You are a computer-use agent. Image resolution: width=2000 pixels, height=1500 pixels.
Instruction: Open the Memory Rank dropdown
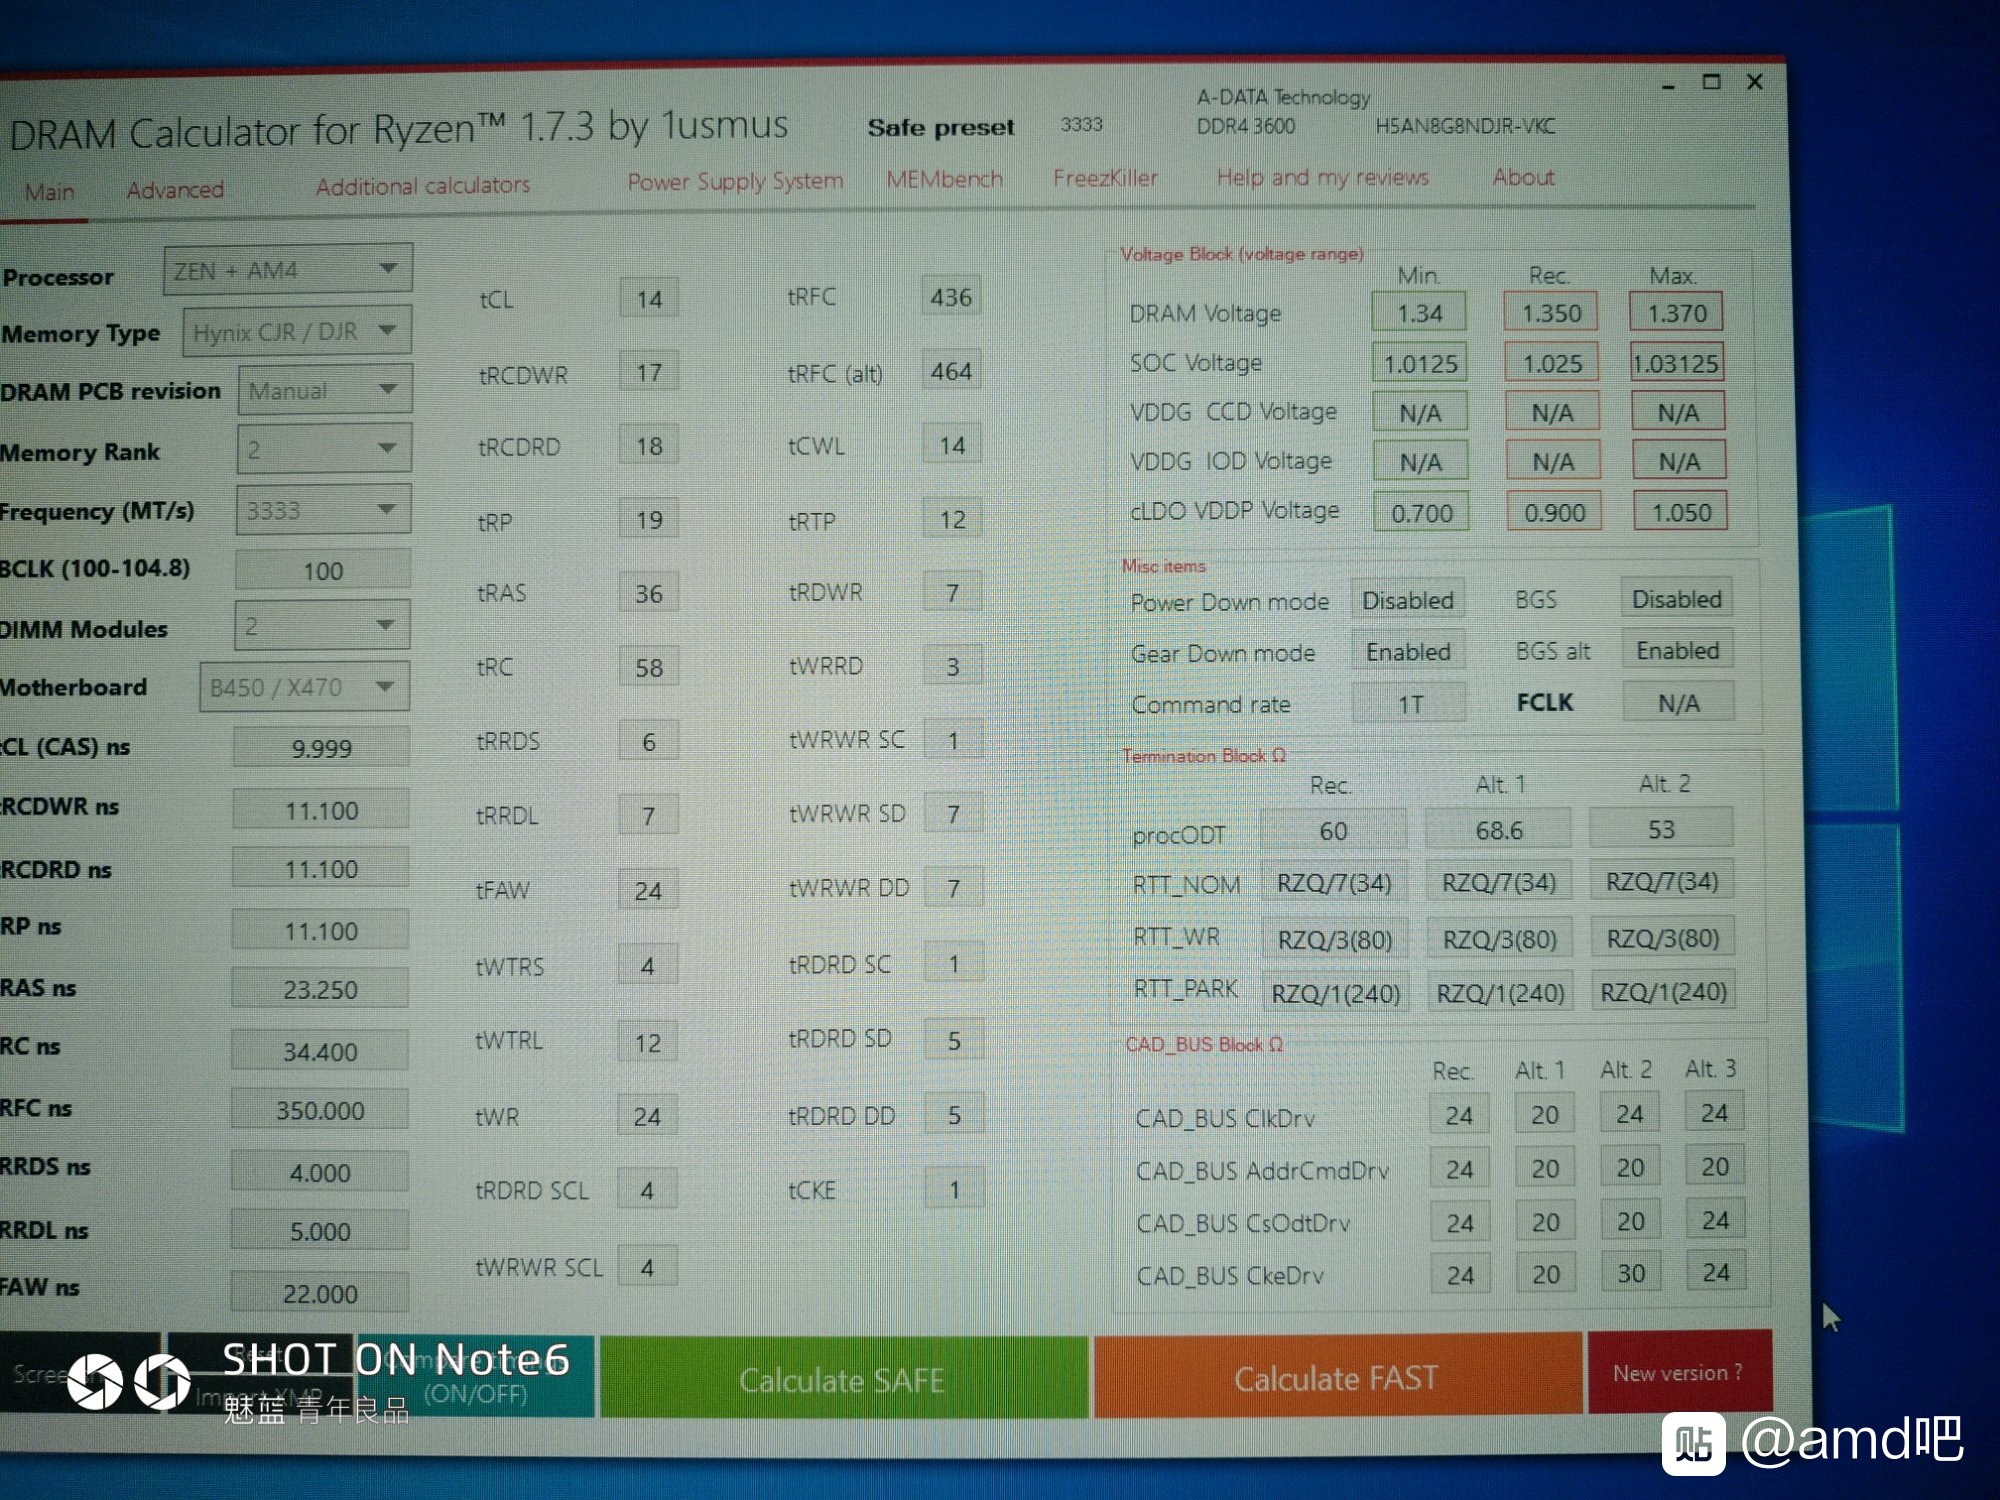(324, 449)
